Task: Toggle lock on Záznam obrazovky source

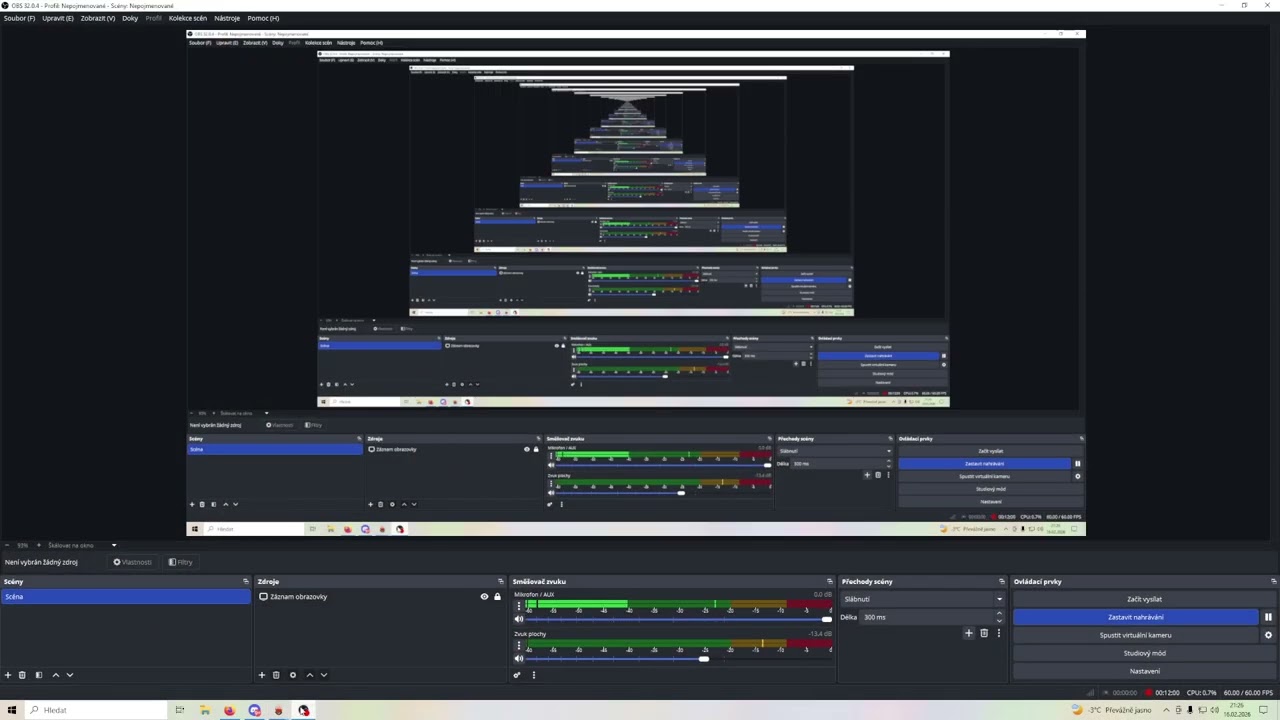Action: tap(497, 597)
